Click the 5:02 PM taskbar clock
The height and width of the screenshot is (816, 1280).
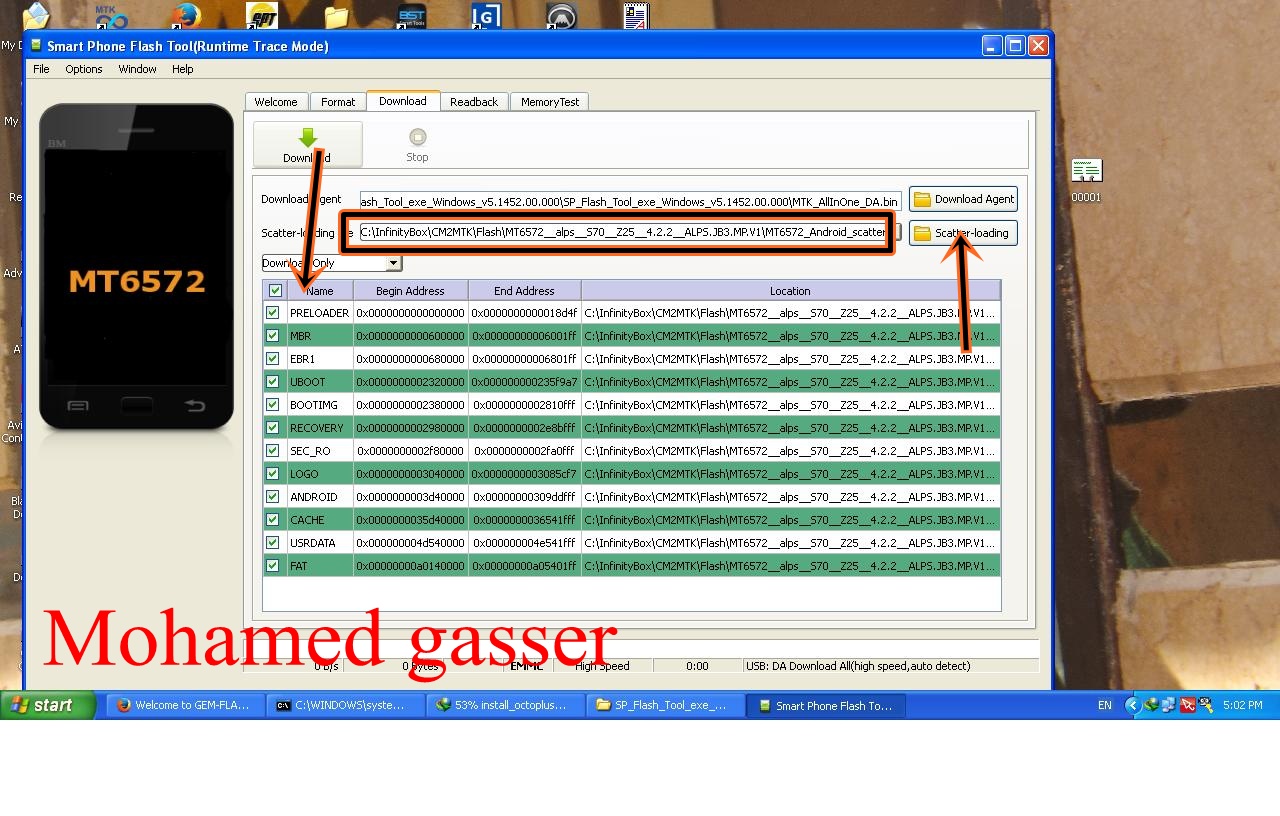[1242, 705]
